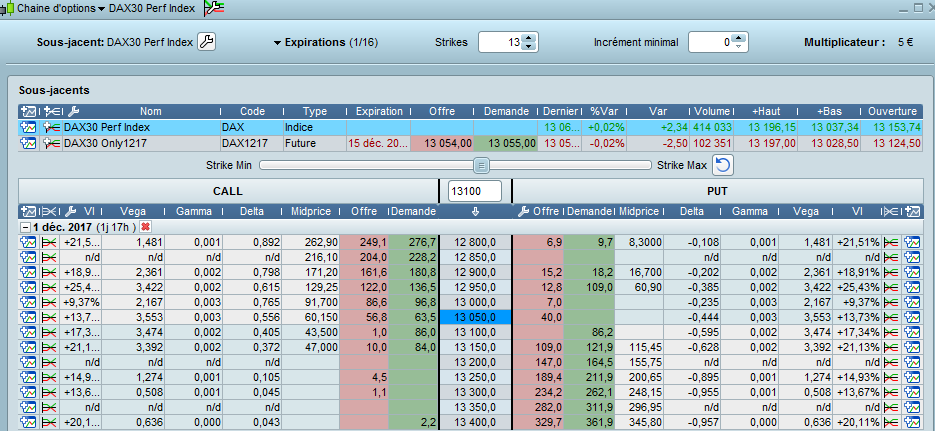This screenshot has width=935, height=431.
Task: Open the option strategy settings icon in title bar
Action: [213, 8]
